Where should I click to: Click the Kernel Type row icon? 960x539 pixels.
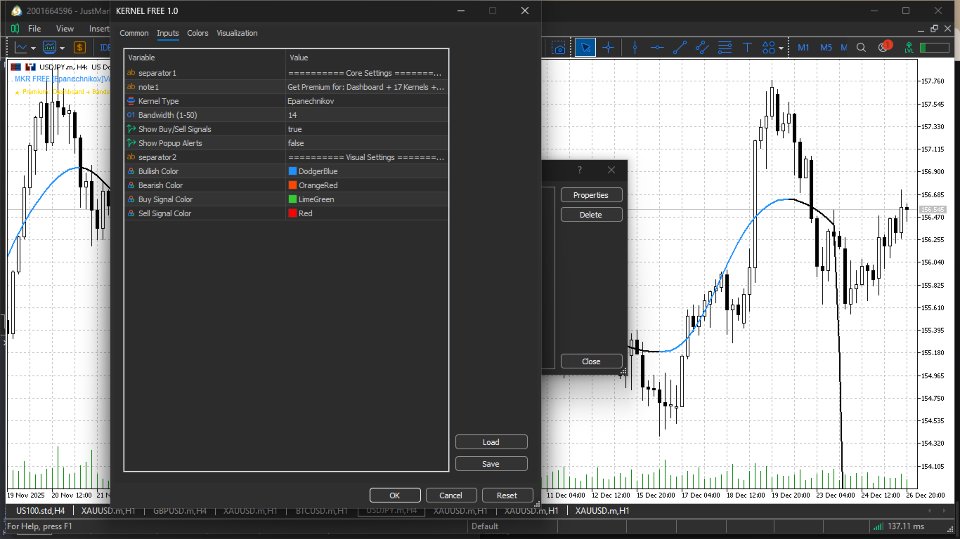click(x=131, y=101)
